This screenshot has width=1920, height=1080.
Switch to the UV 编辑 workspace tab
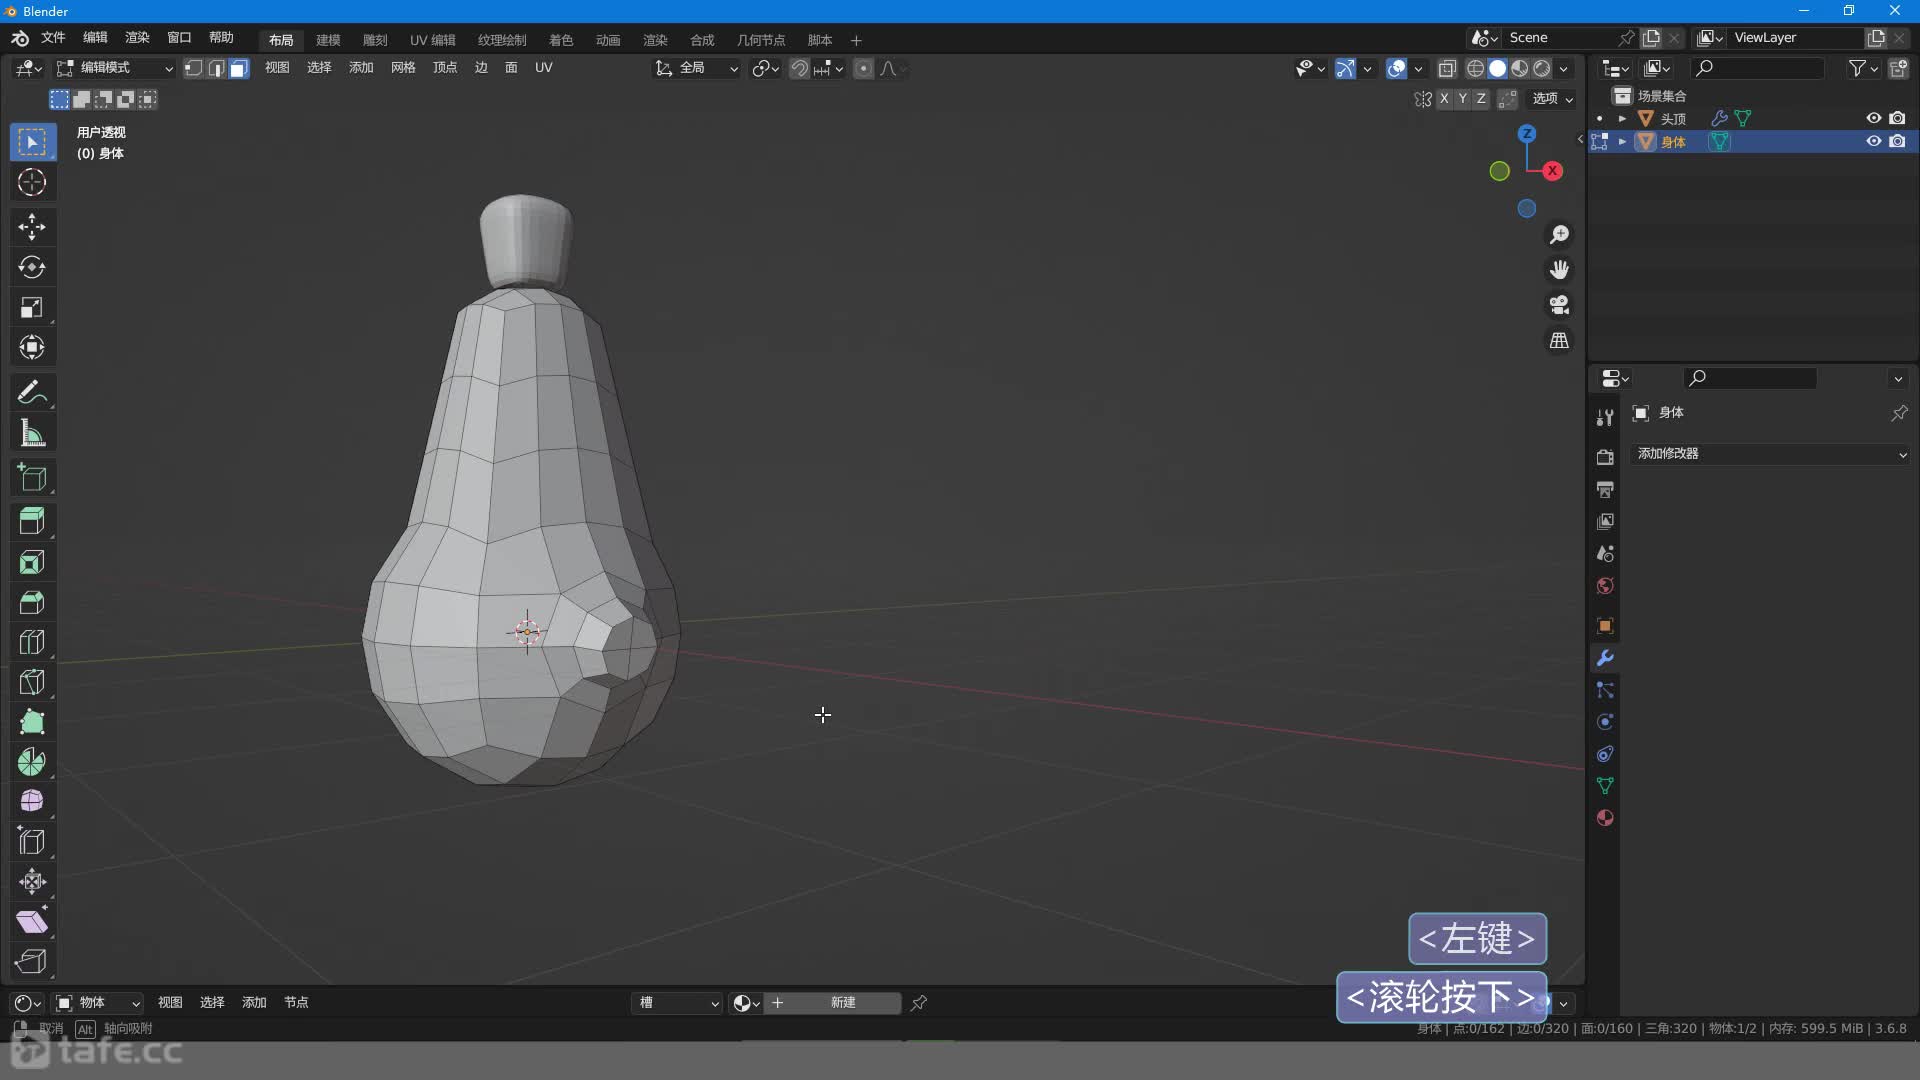pos(432,40)
